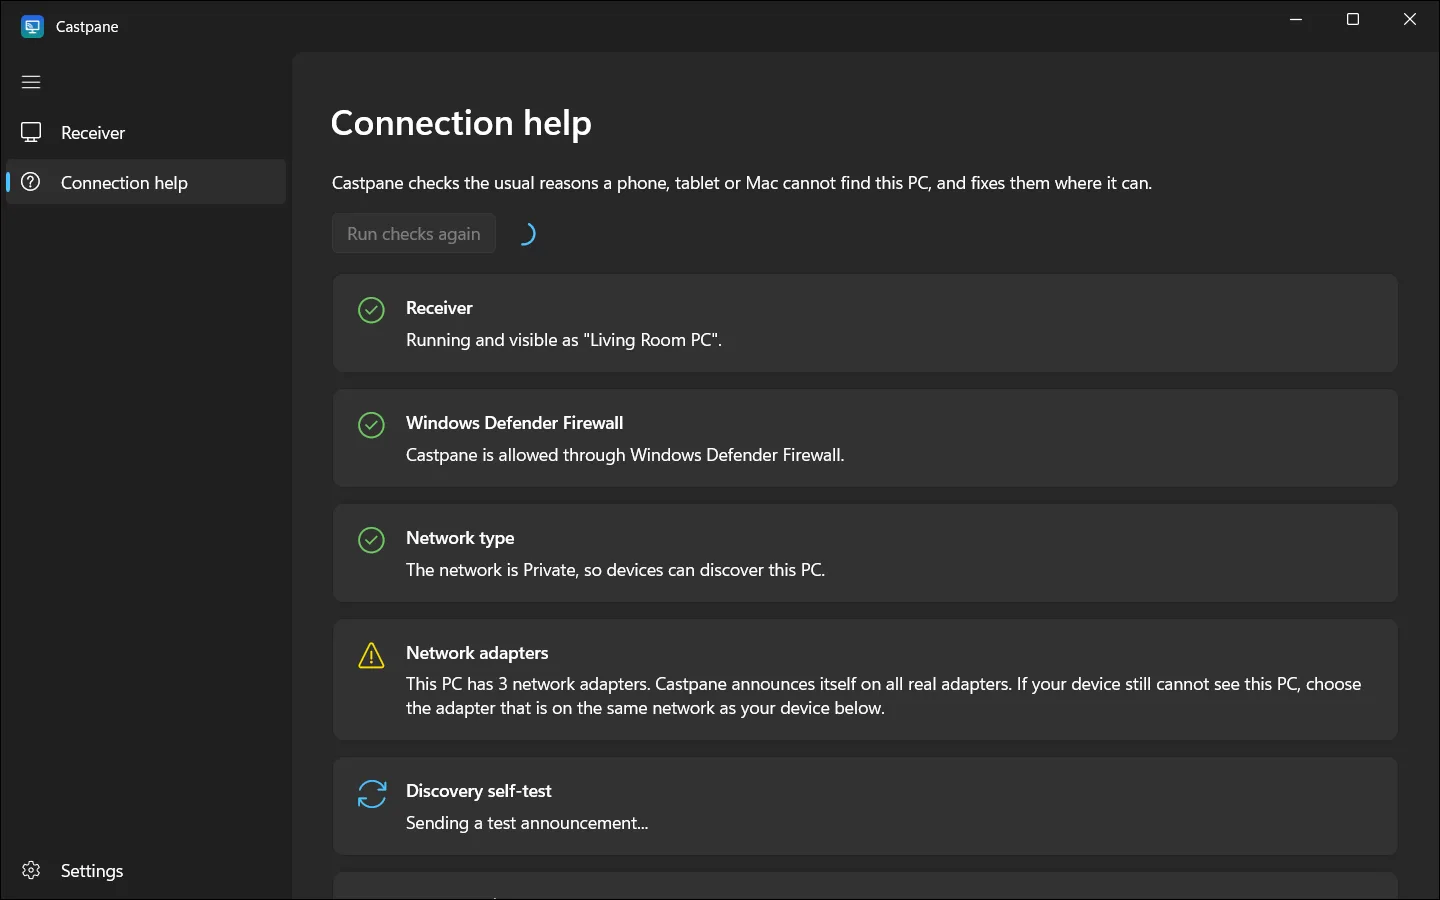Click the "Discovery self-test" card title
The width and height of the screenshot is (1440, 900).
(x=479, y=791)
